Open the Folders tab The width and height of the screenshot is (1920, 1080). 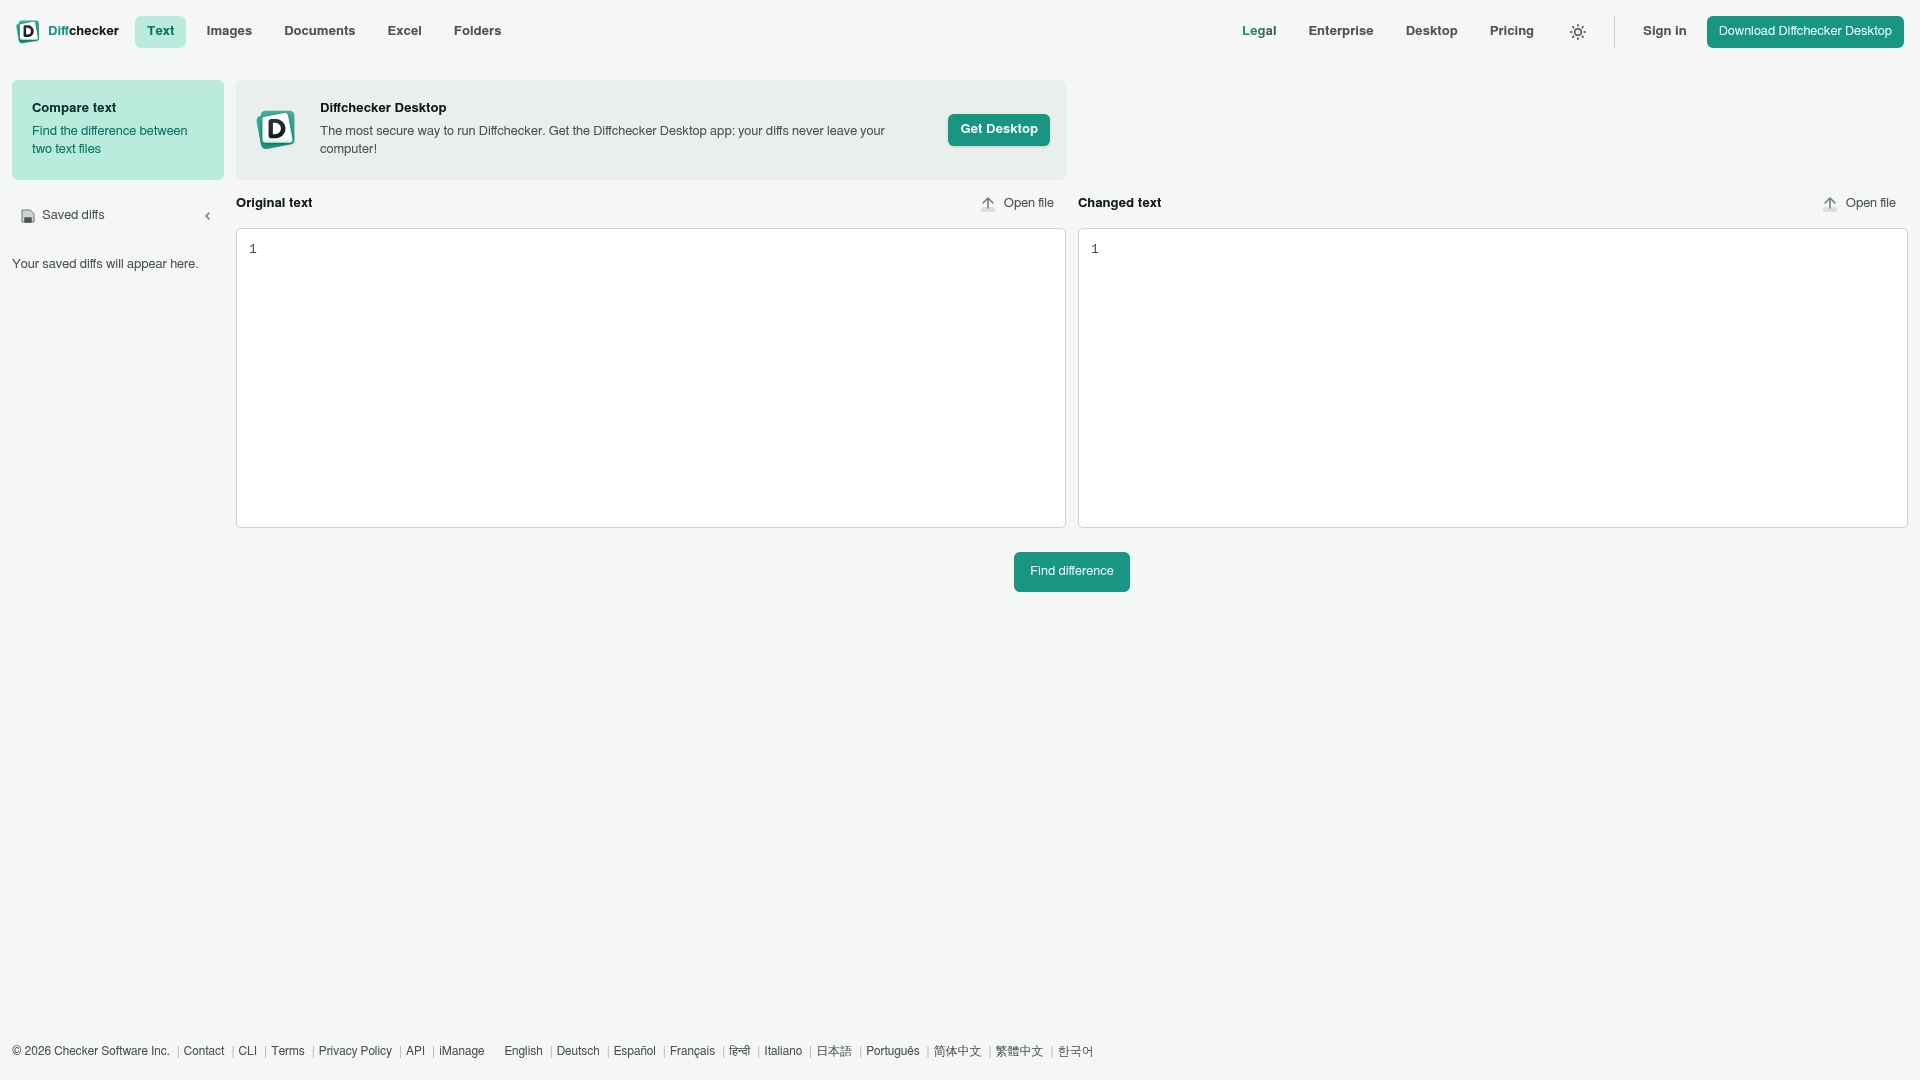[x=478, y=32]
